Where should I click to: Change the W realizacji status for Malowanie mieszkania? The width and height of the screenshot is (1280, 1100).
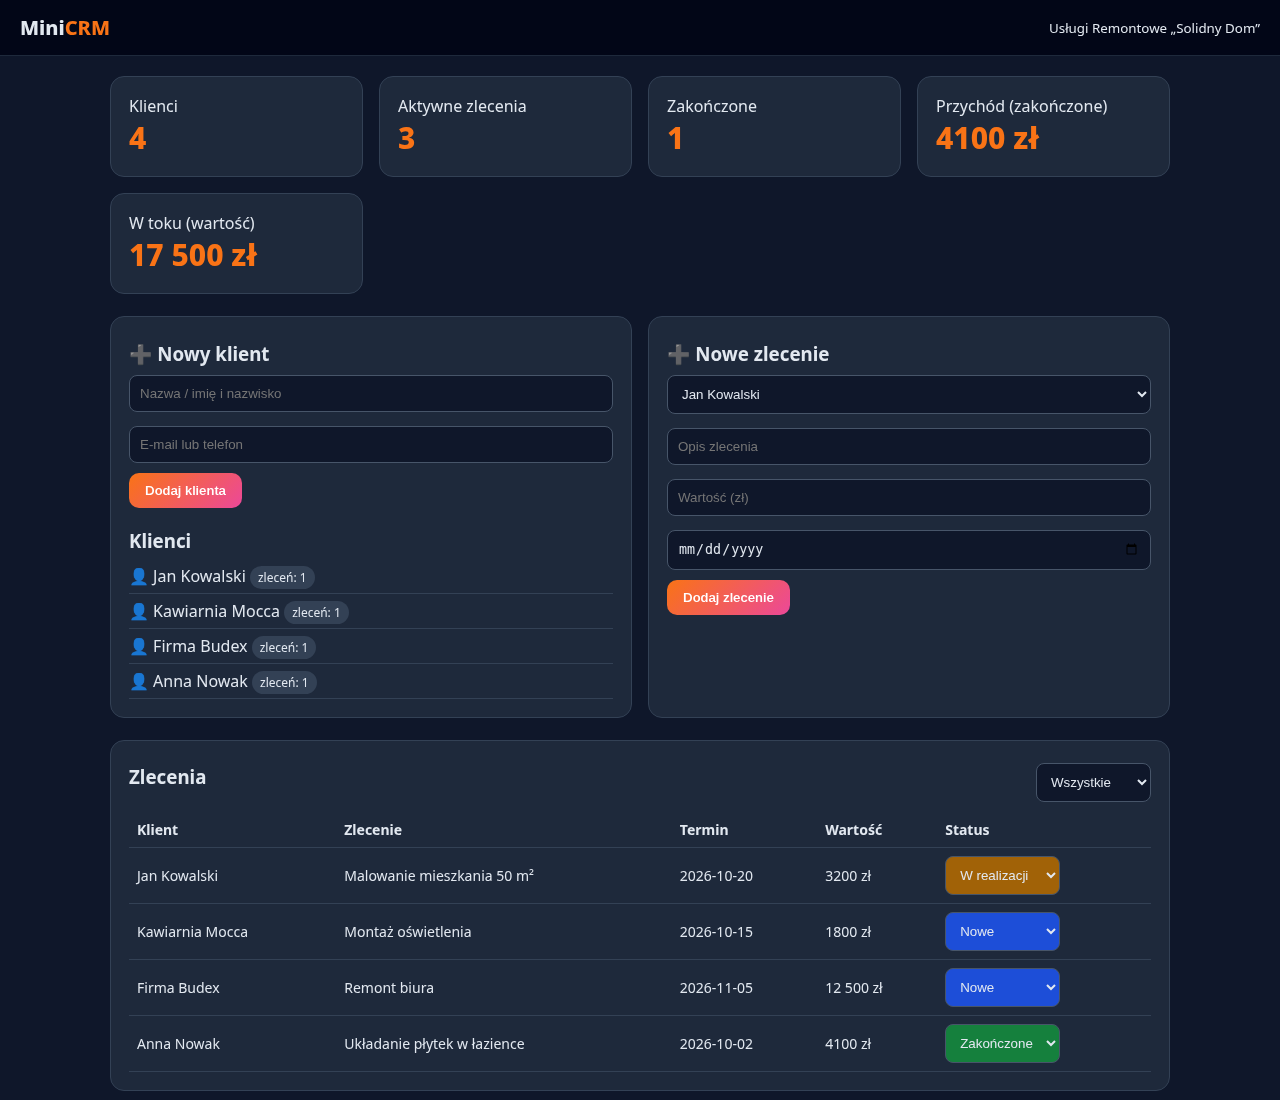pyautogui.click(x=1002, y=876)
